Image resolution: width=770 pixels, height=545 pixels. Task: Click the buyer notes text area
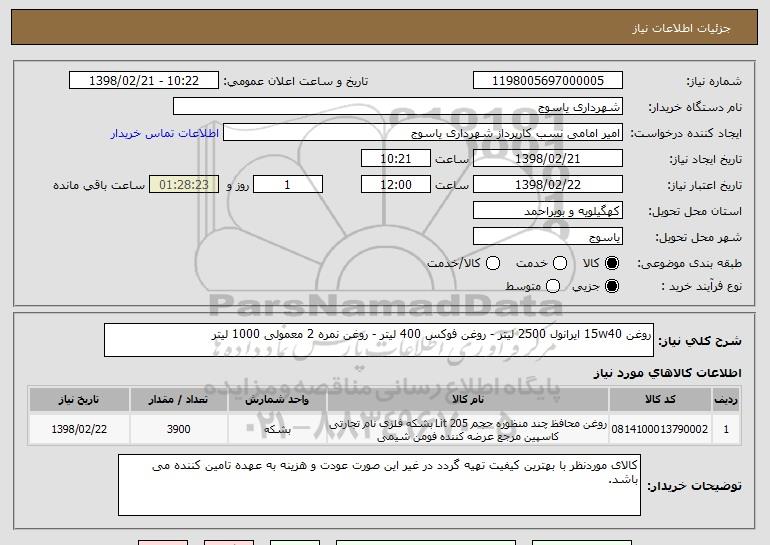pyautogui.click(x=379, y=485)
